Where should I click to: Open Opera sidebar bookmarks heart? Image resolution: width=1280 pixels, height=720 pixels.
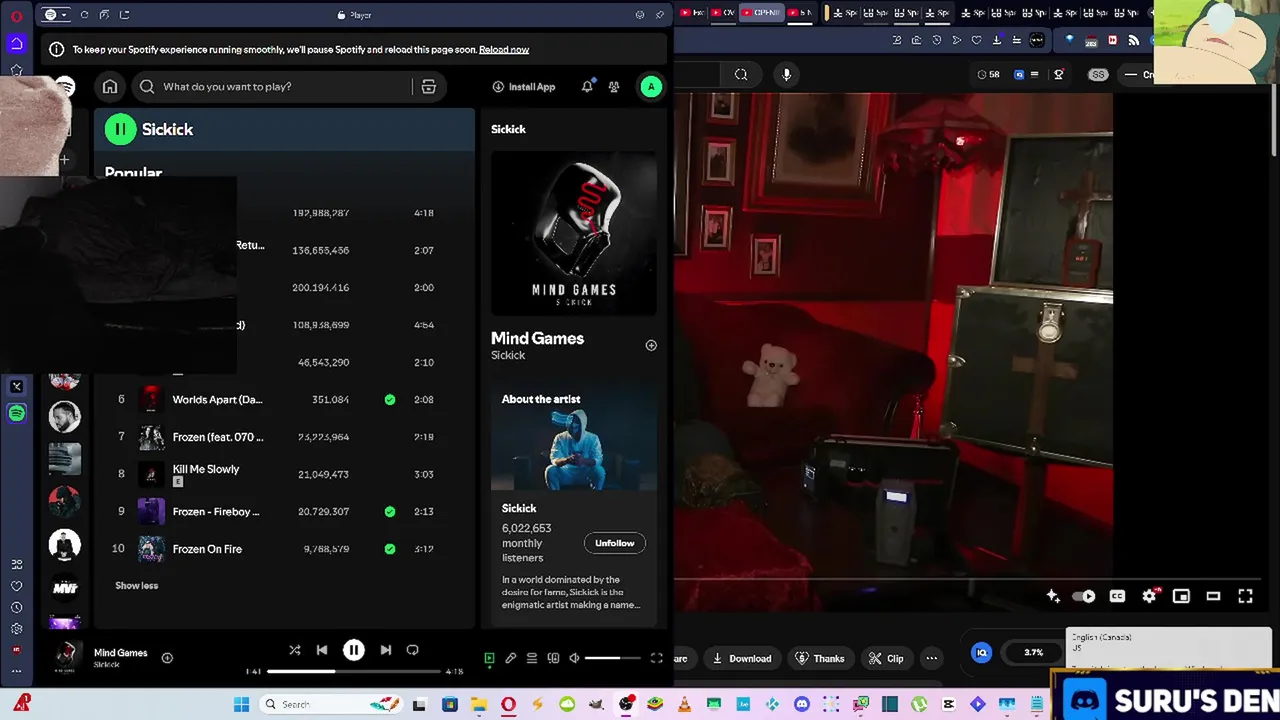(17, 586)
